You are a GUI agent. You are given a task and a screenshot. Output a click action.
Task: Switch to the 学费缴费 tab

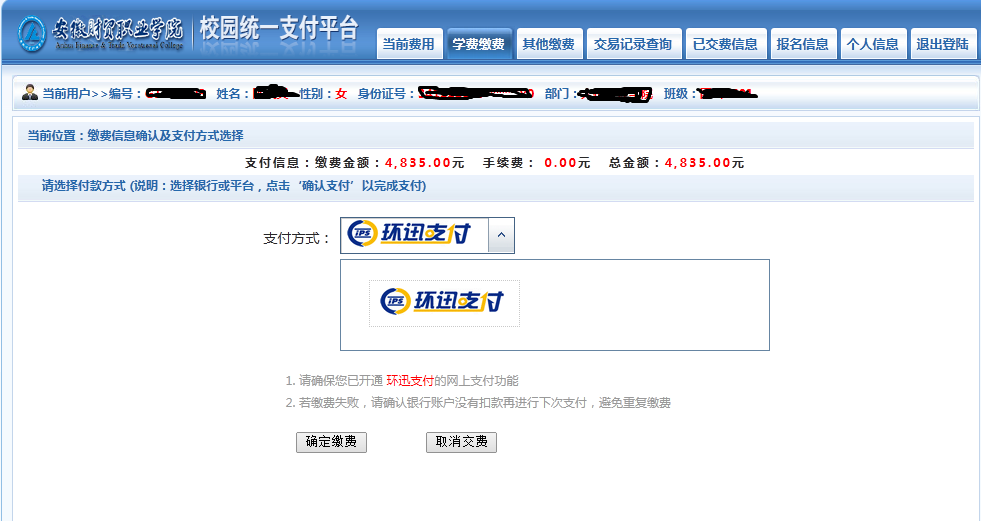click(478, 44)
